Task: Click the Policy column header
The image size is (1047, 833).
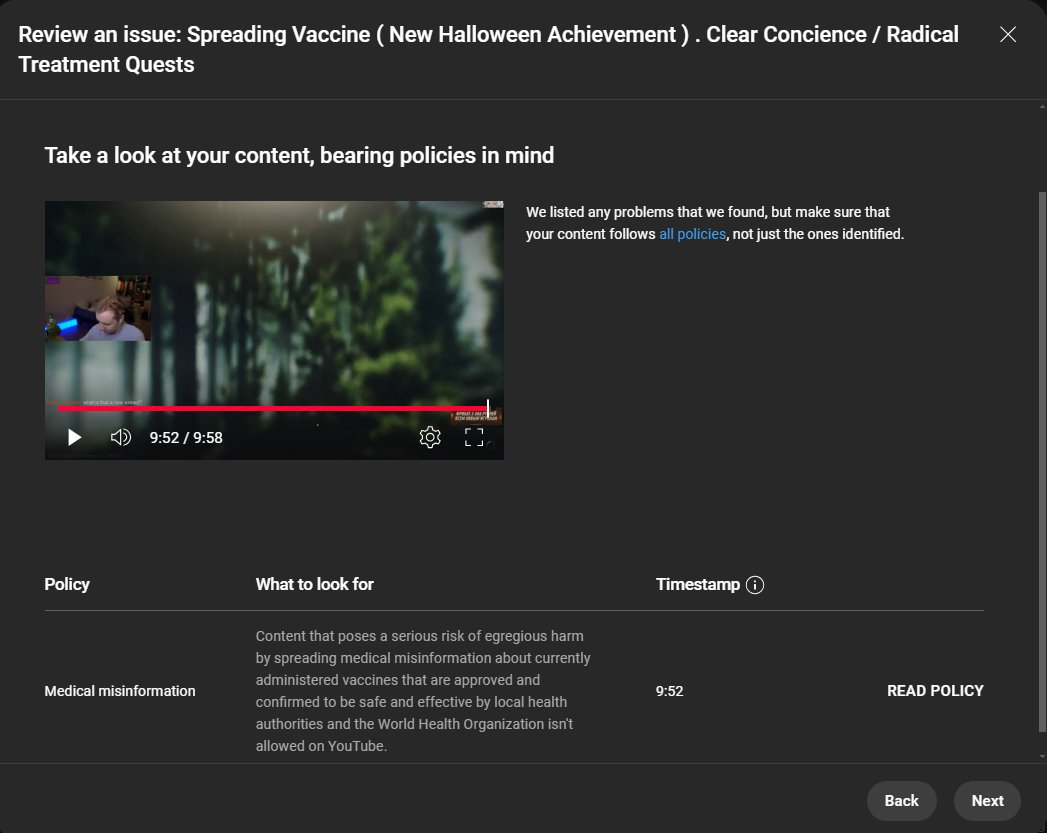Action: pyautogui.click(x=67, y=584)
